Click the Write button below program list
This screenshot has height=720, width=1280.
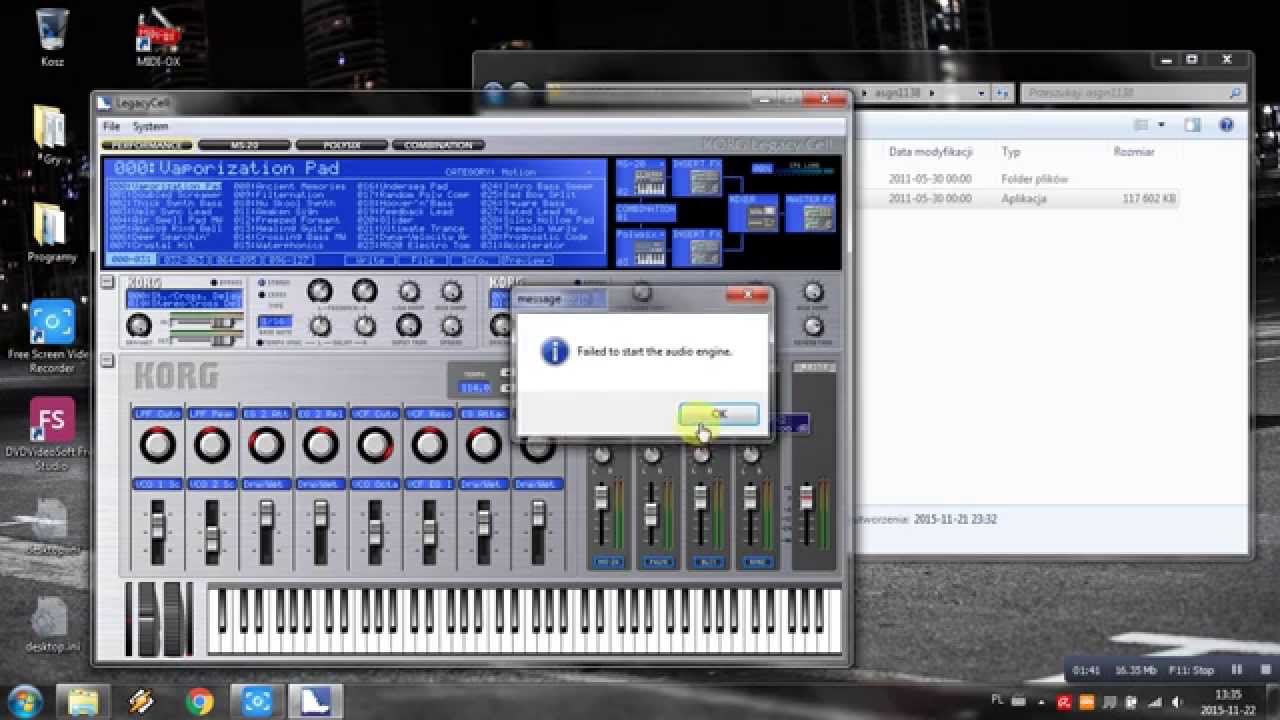click(x=371, y=260)
